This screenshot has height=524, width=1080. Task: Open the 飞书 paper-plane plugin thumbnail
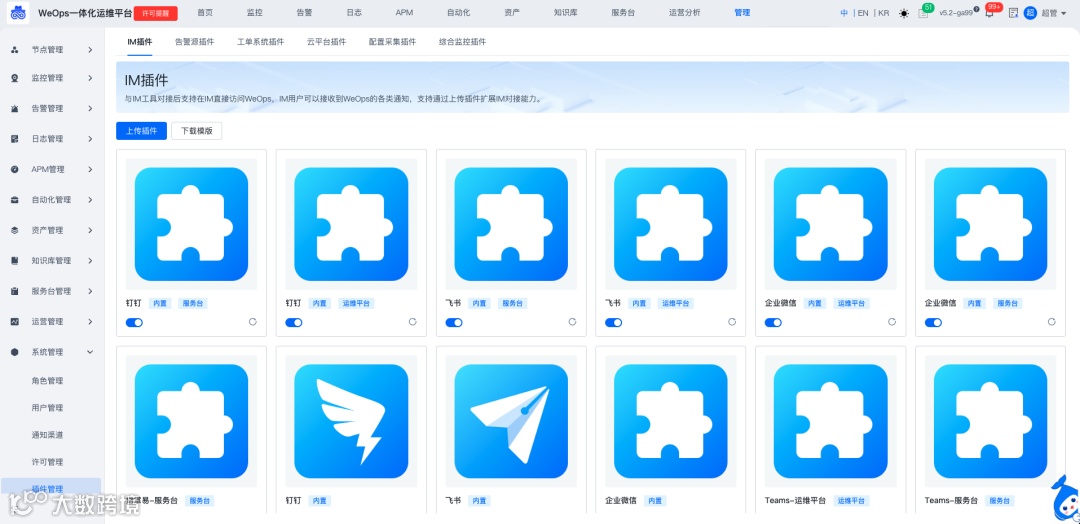[x=511, y=421]
